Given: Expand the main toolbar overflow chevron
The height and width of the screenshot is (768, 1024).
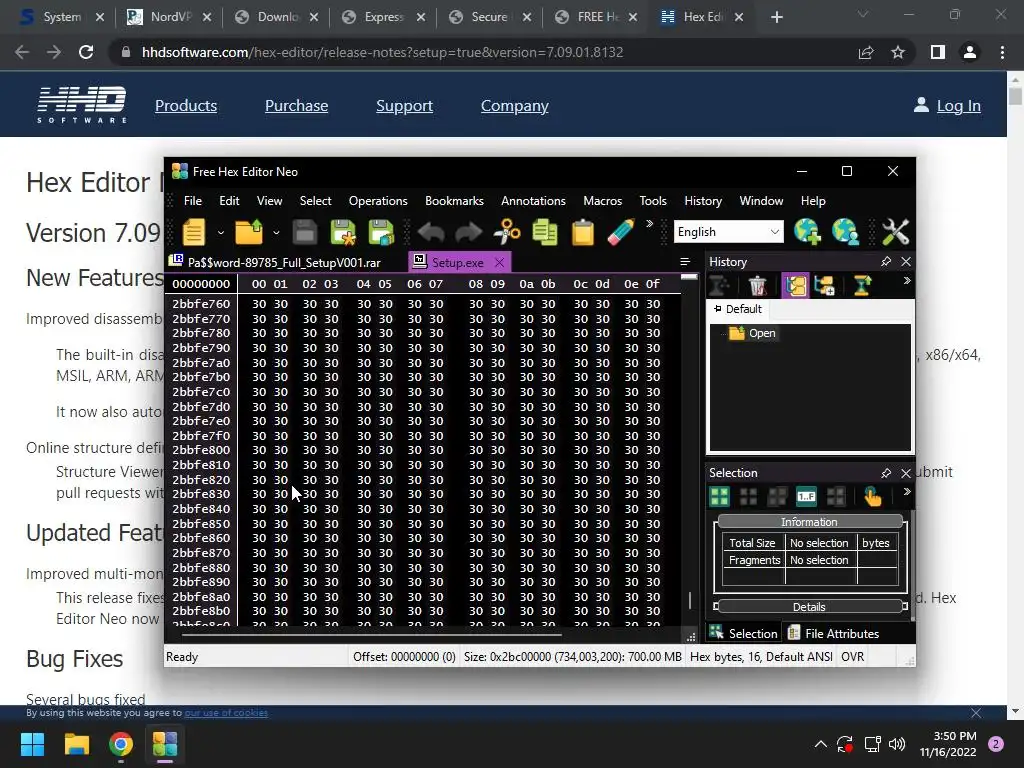Looking at the screenshot, I should (x=649, y=223).
